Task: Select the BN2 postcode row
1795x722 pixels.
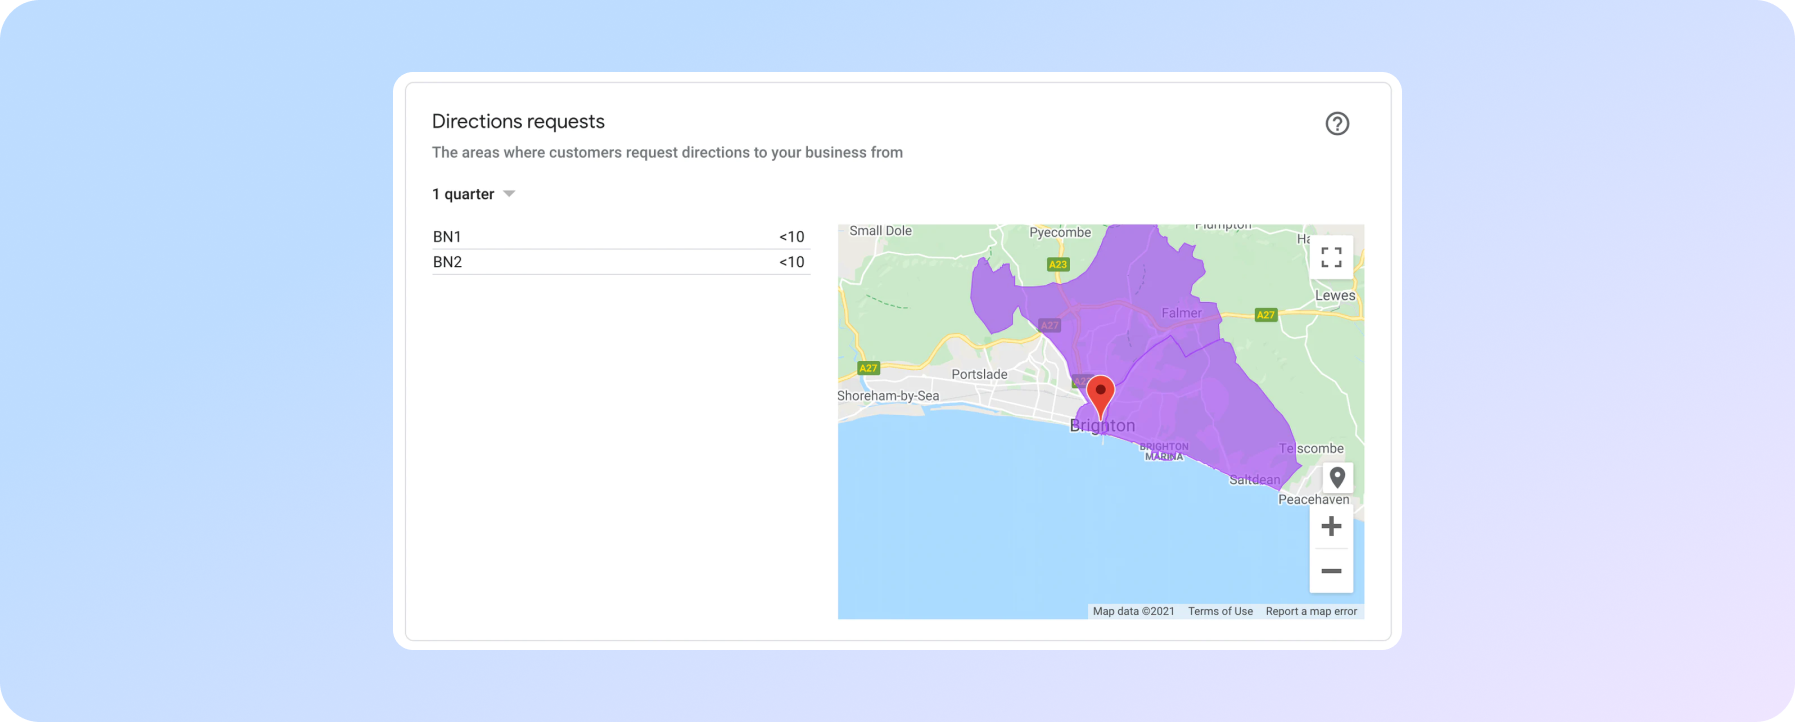Action: (x=620, y=262)
